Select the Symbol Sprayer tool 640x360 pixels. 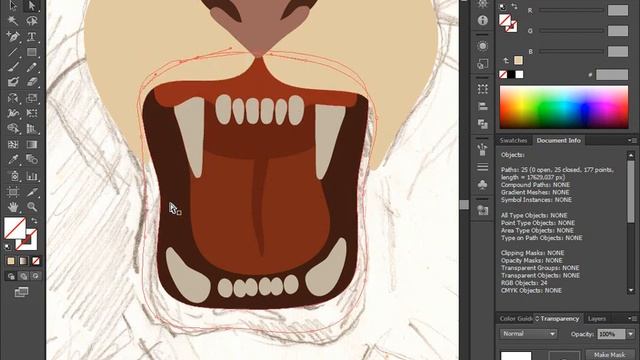point(13,176)
